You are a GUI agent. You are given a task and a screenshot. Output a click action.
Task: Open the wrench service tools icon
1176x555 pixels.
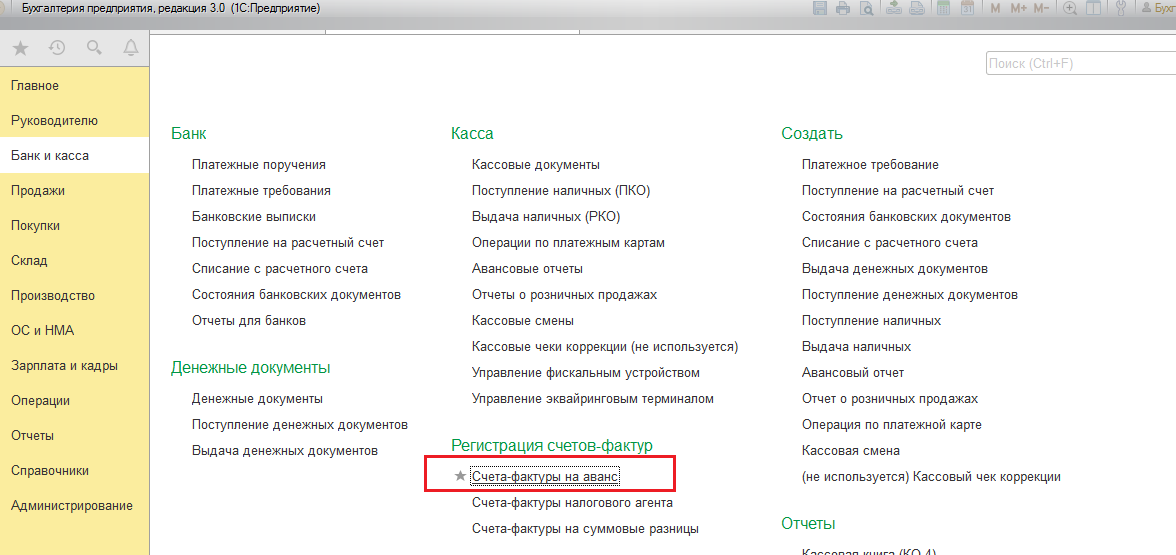[1122, 9]
